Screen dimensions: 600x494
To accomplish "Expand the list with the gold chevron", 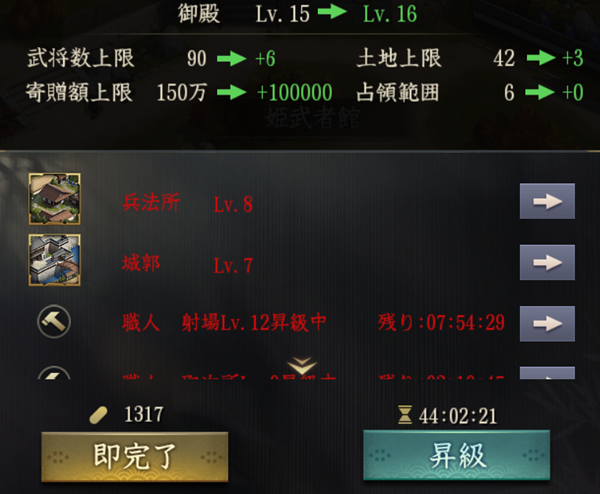I will pos(302,366).
